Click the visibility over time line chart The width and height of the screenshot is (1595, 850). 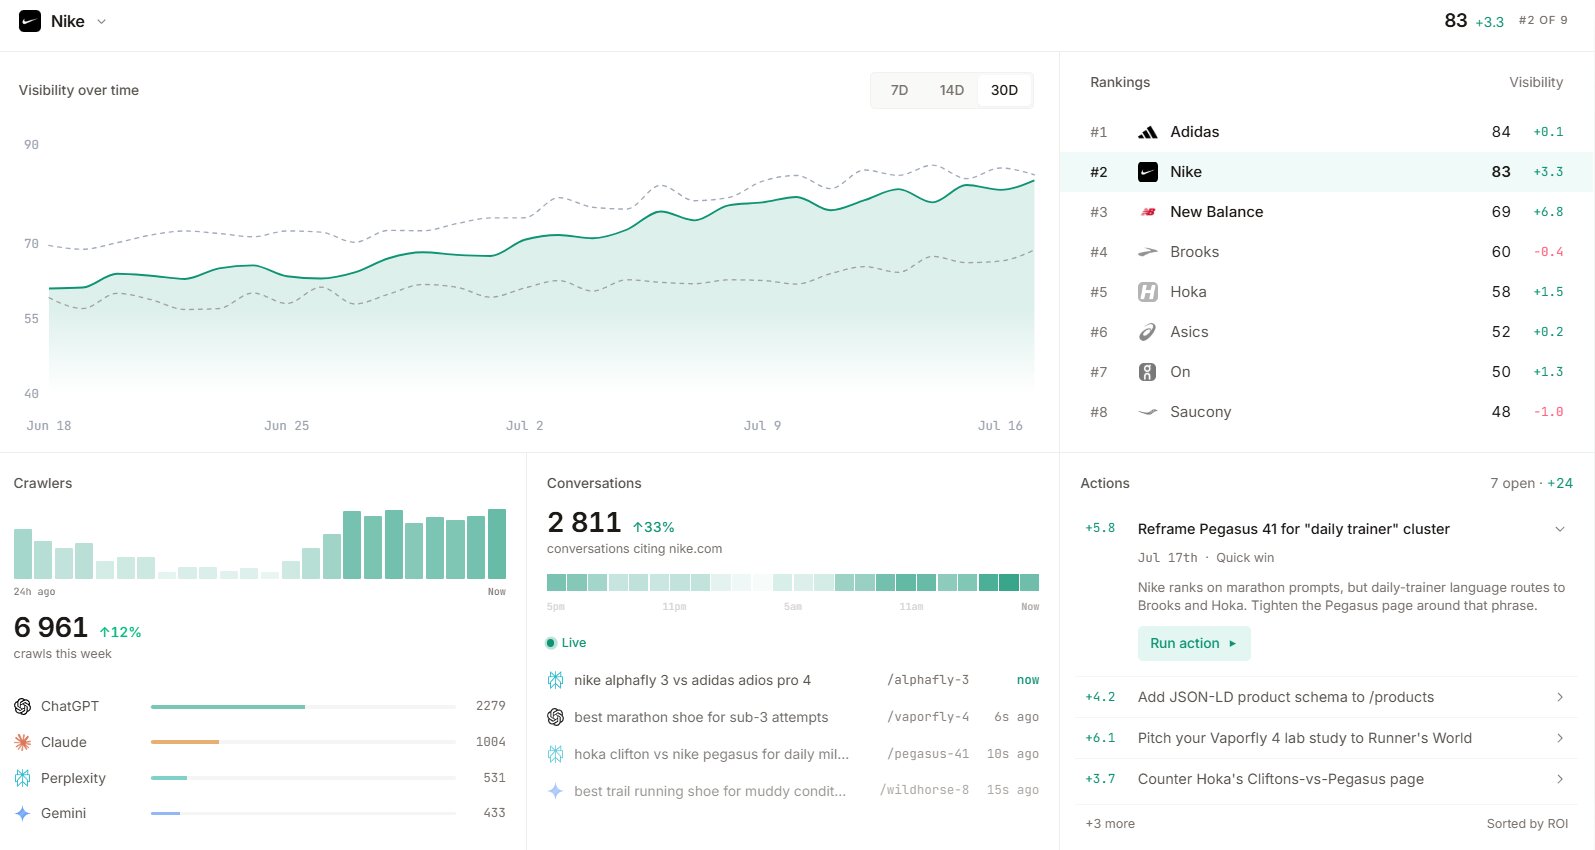[541, 270]
